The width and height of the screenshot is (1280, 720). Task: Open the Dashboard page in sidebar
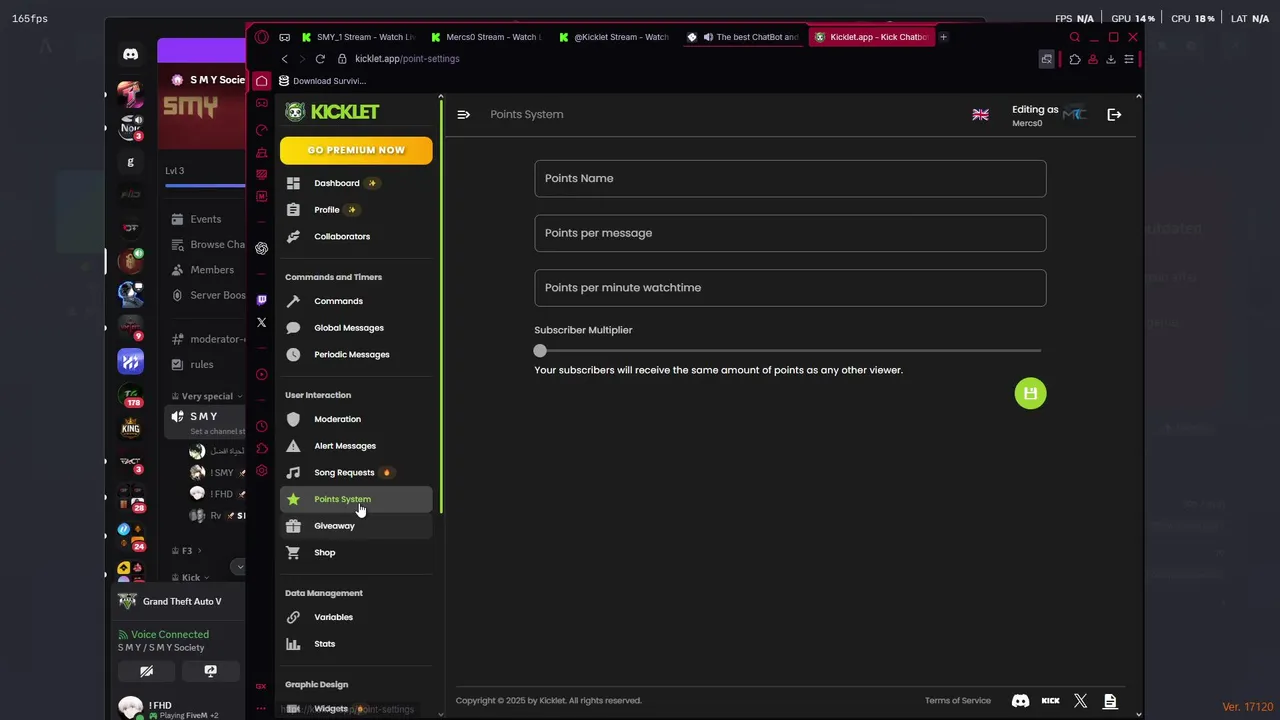(356, 183)
